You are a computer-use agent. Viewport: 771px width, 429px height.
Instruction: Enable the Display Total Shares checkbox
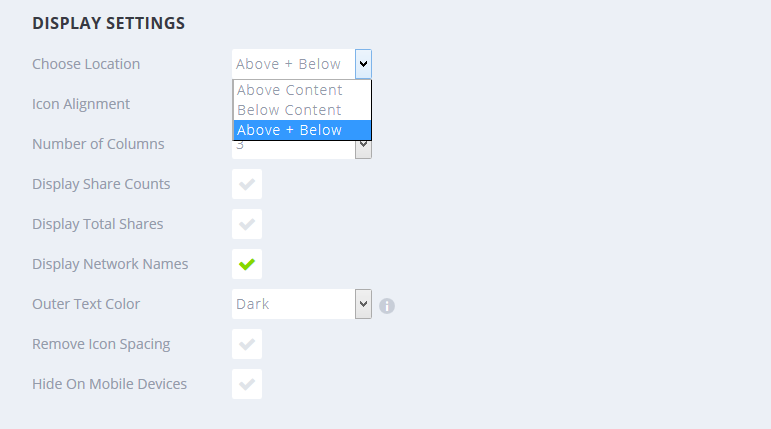click(x=247, y=224)
